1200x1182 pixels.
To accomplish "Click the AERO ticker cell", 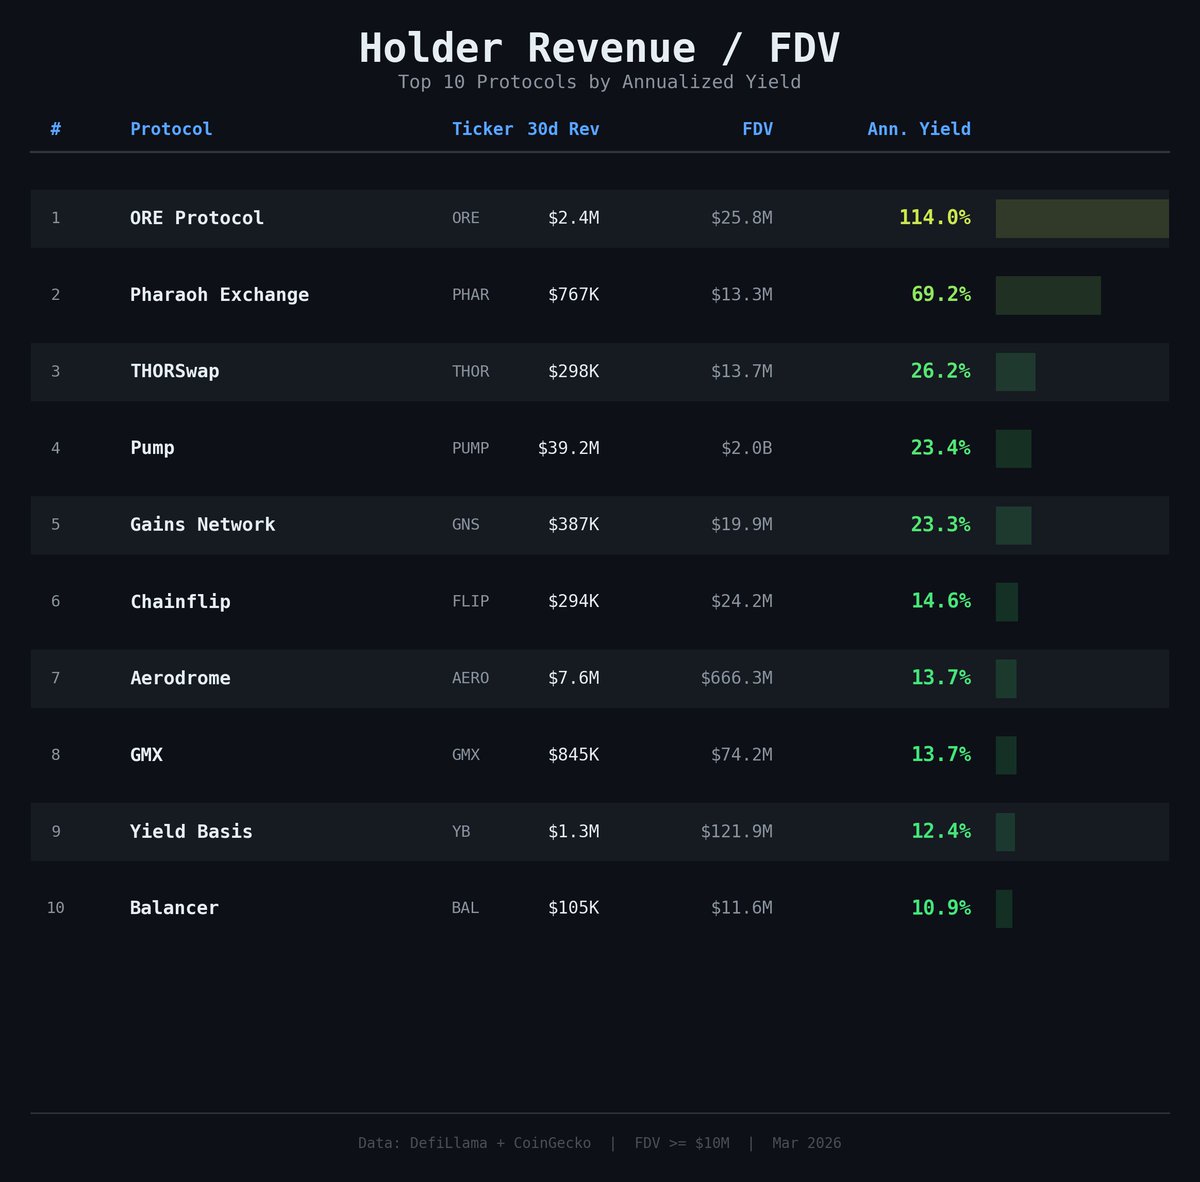I will coord(470,678).
